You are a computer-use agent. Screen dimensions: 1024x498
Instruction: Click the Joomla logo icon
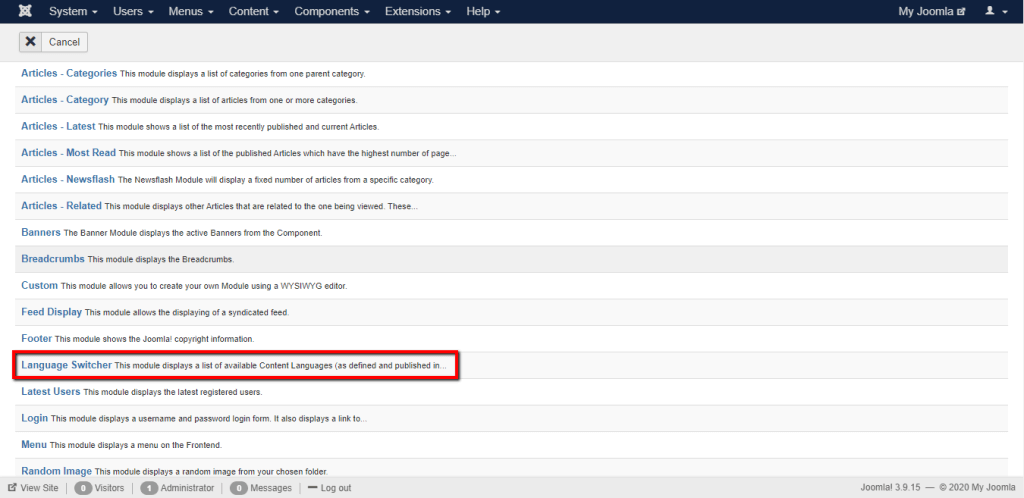coord(26,11)
